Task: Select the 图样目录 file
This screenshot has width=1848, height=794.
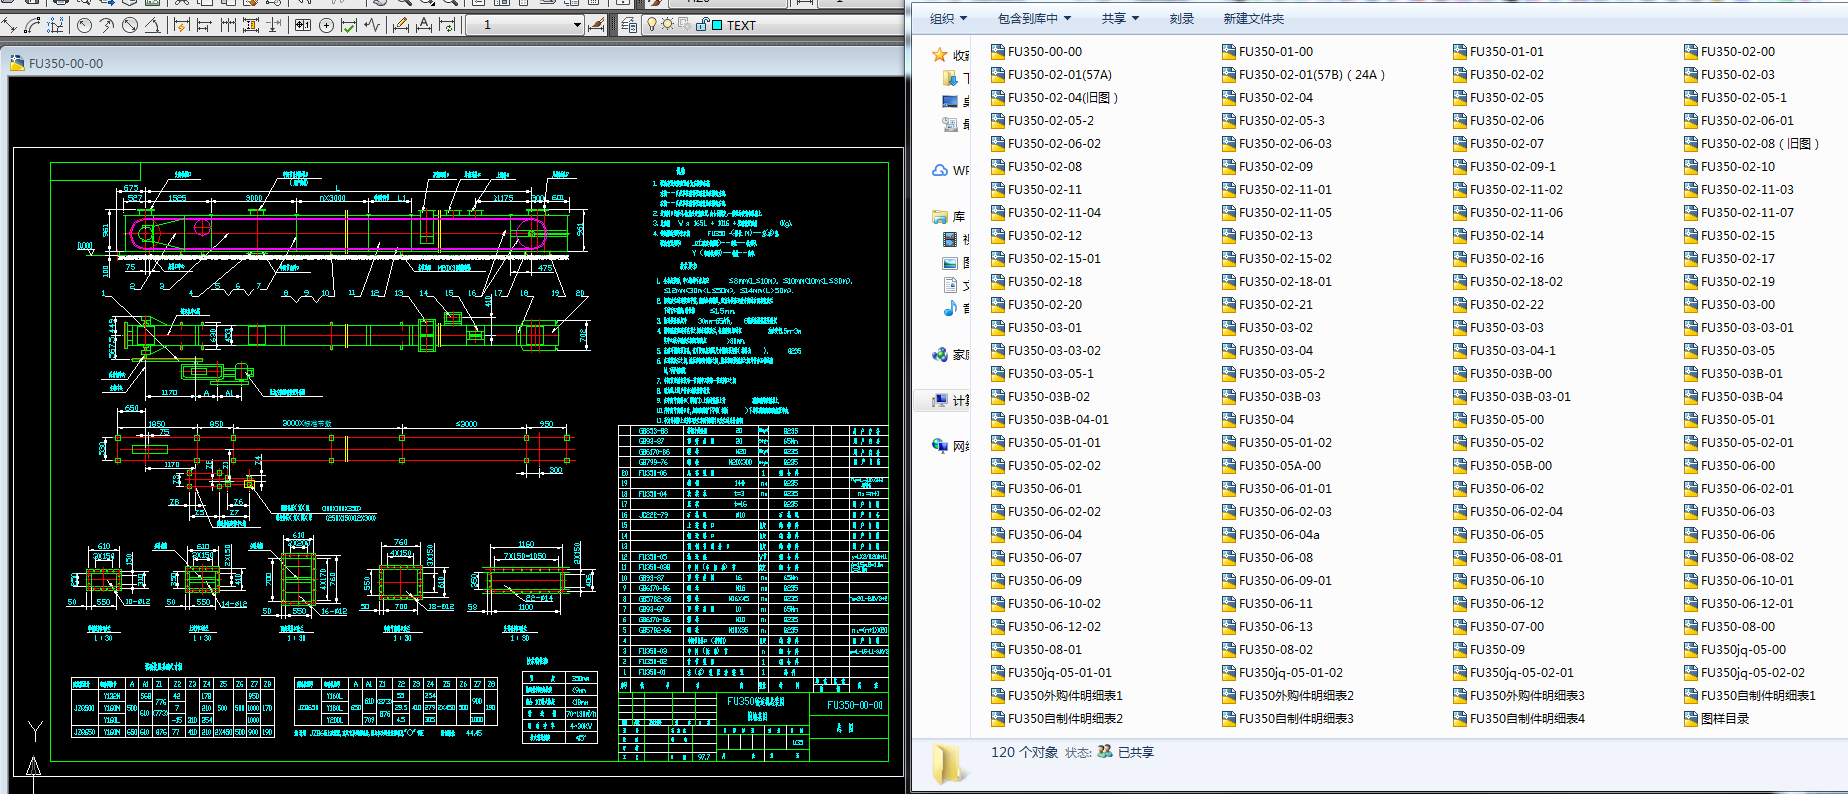Action: tap(1724, 719)
